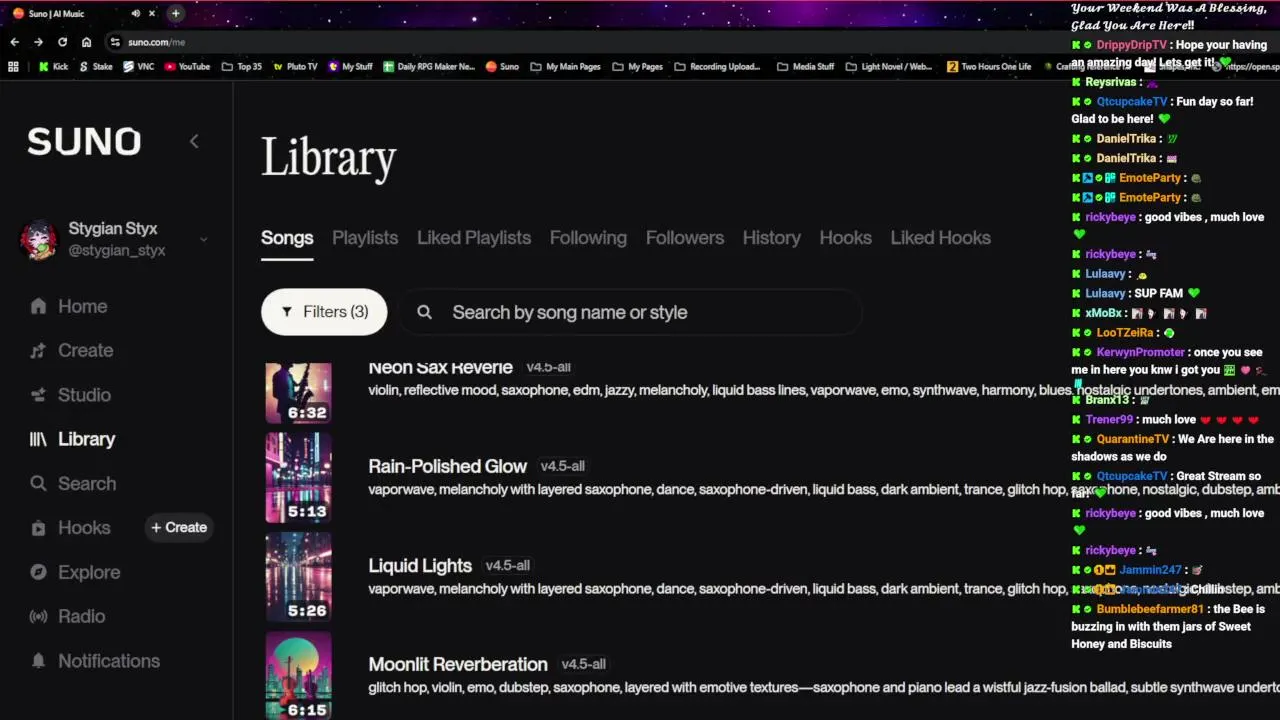Open Studio in the sidebar
This screenshot has width=1280, height=720.
(70, 395)
